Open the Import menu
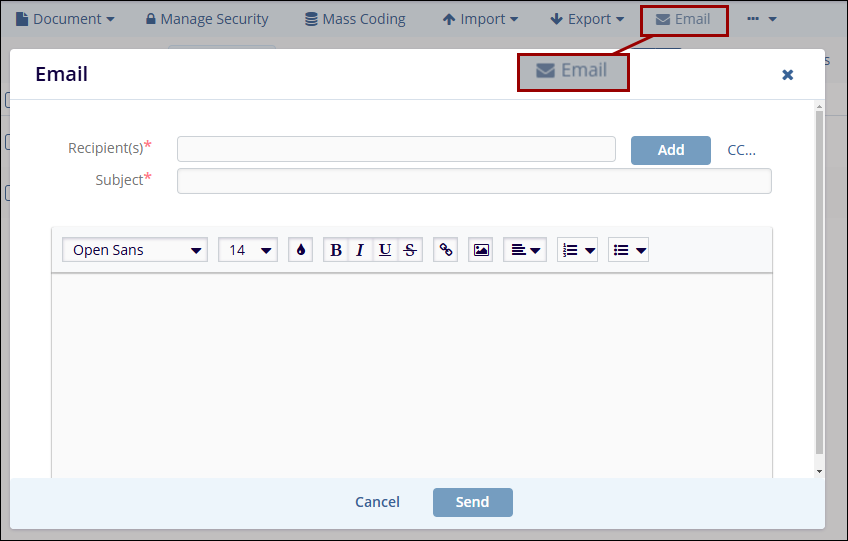Image resolution: width=848 pixels, height=541 pixels. pos(480,19)
